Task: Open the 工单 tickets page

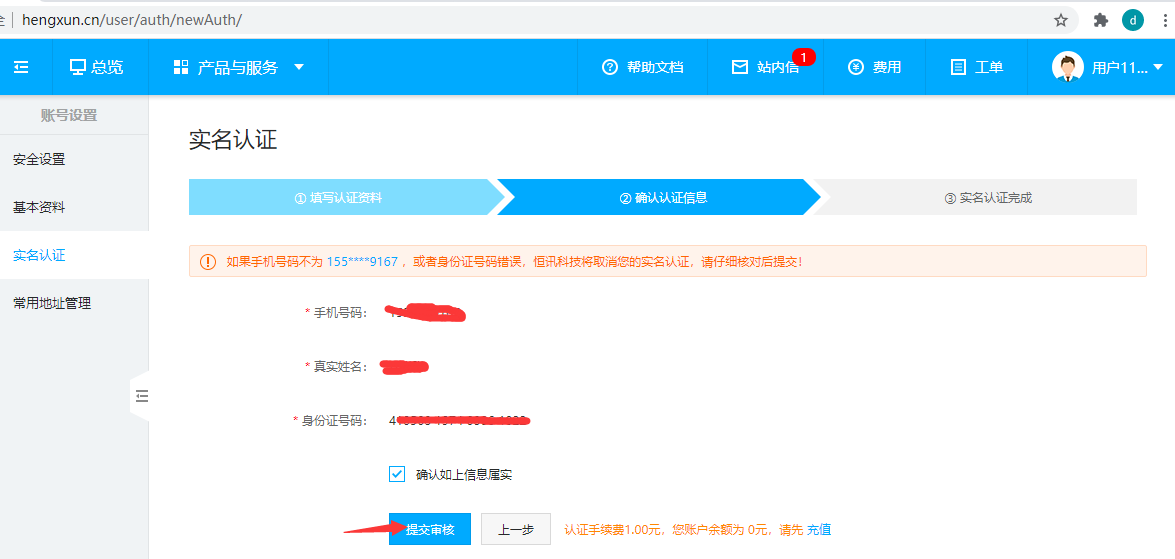Action: pos(976,67)
